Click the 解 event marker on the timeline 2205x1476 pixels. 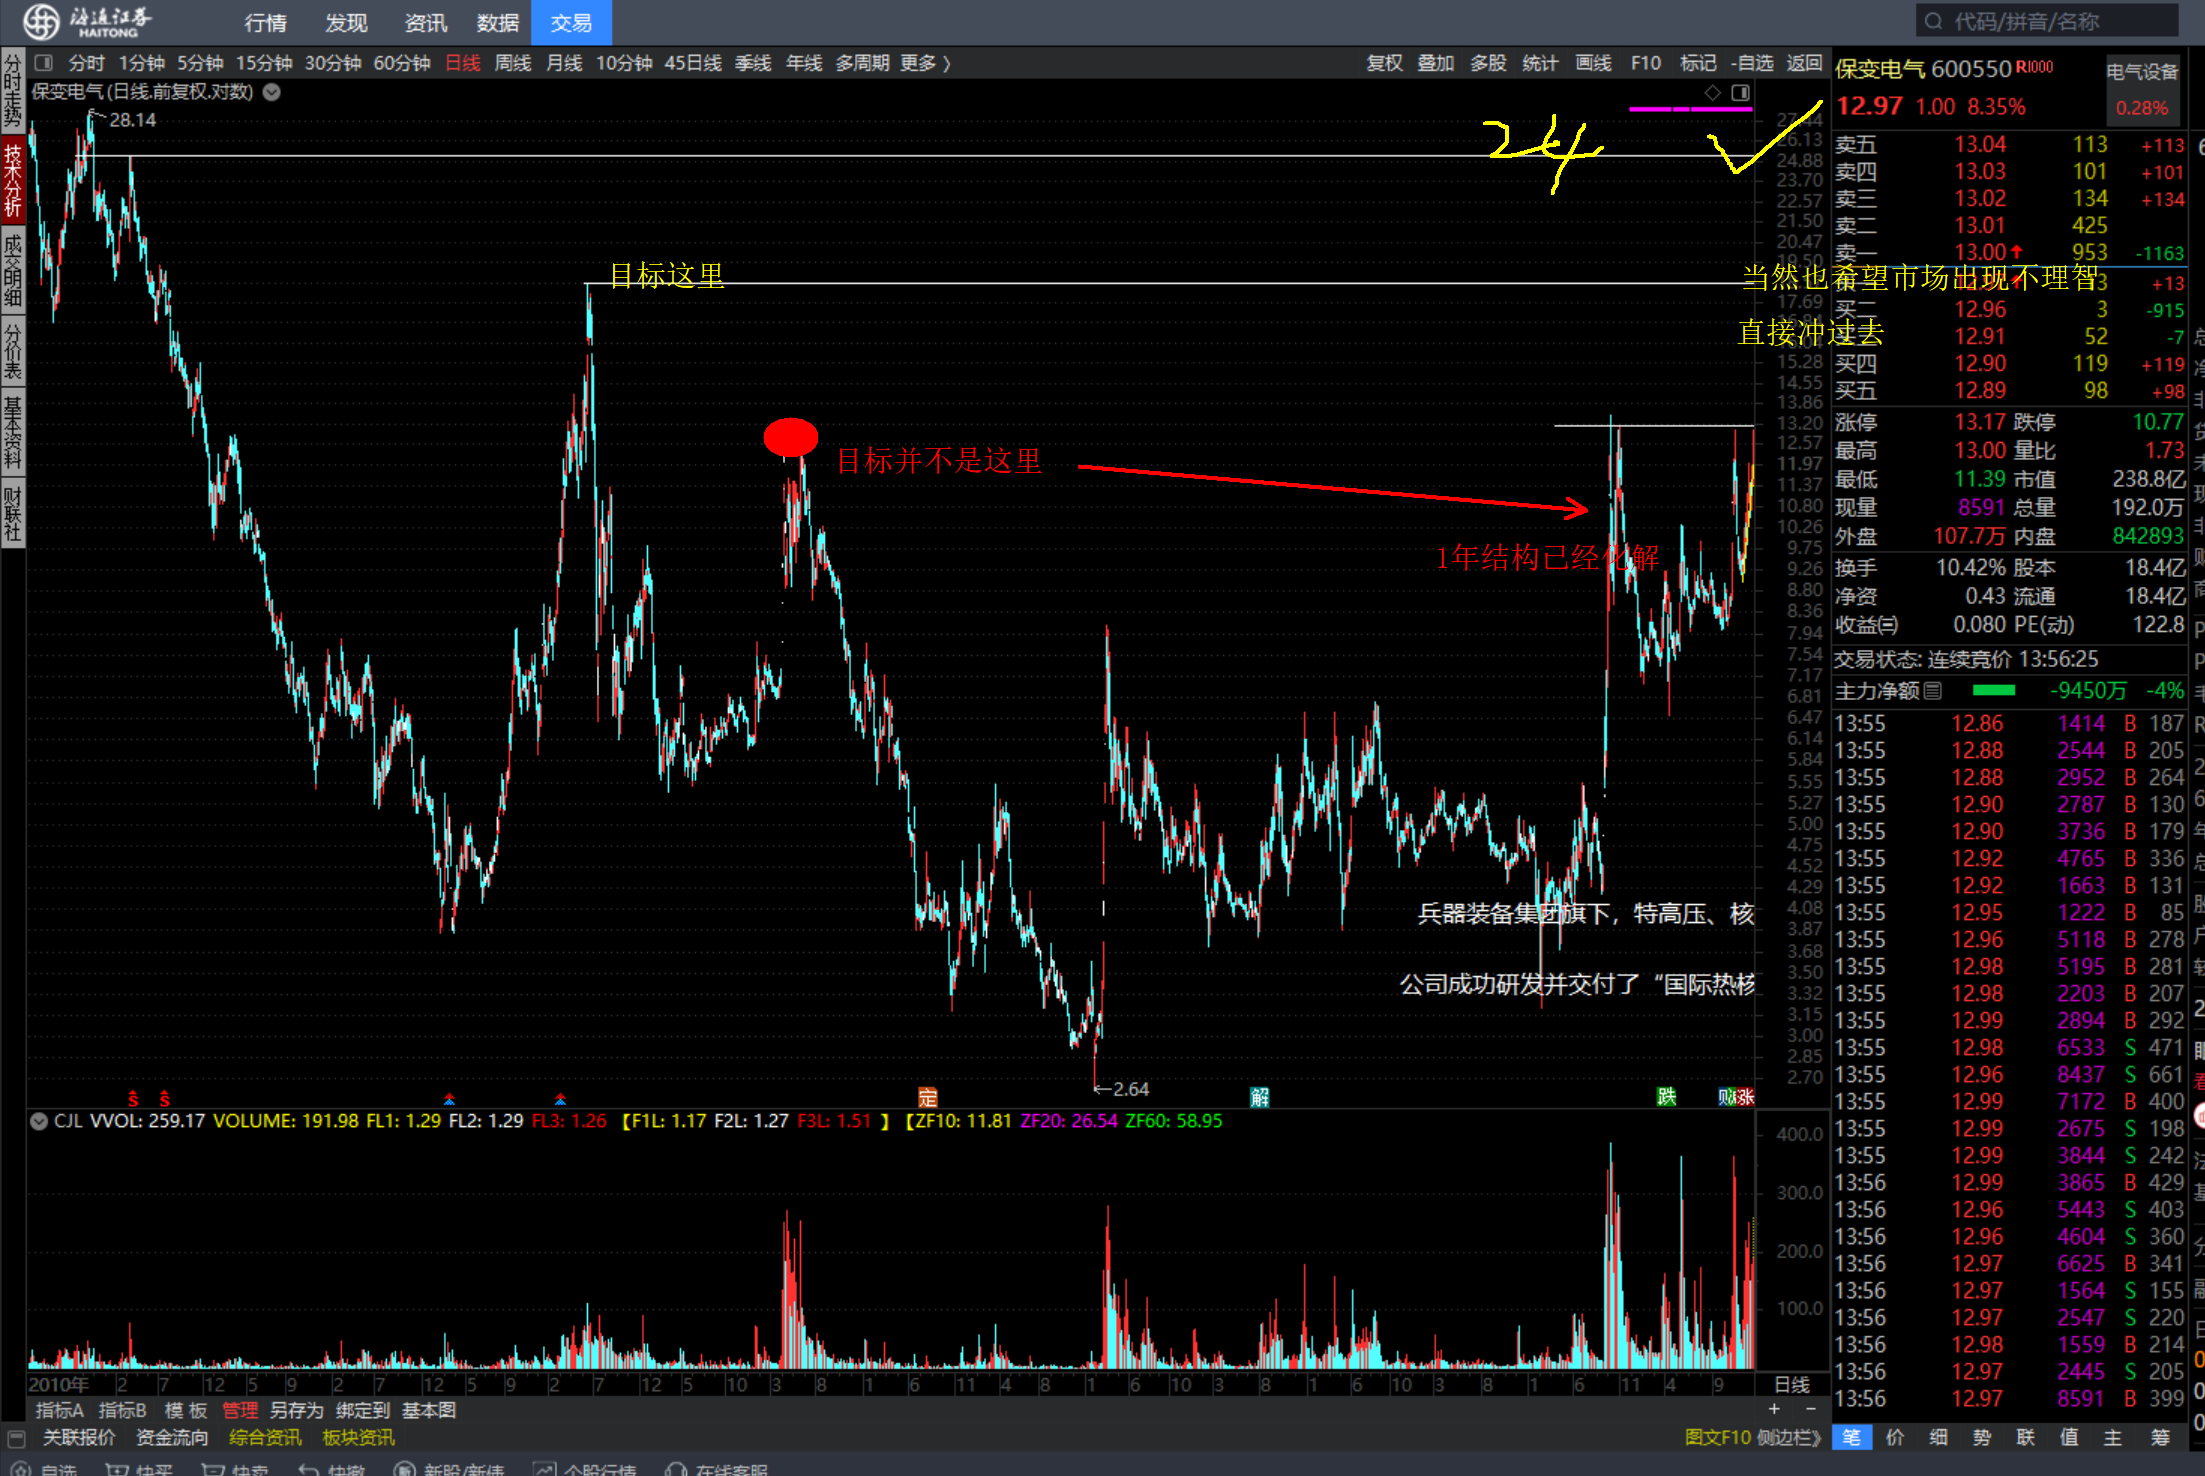[x=1260, y=1097]
